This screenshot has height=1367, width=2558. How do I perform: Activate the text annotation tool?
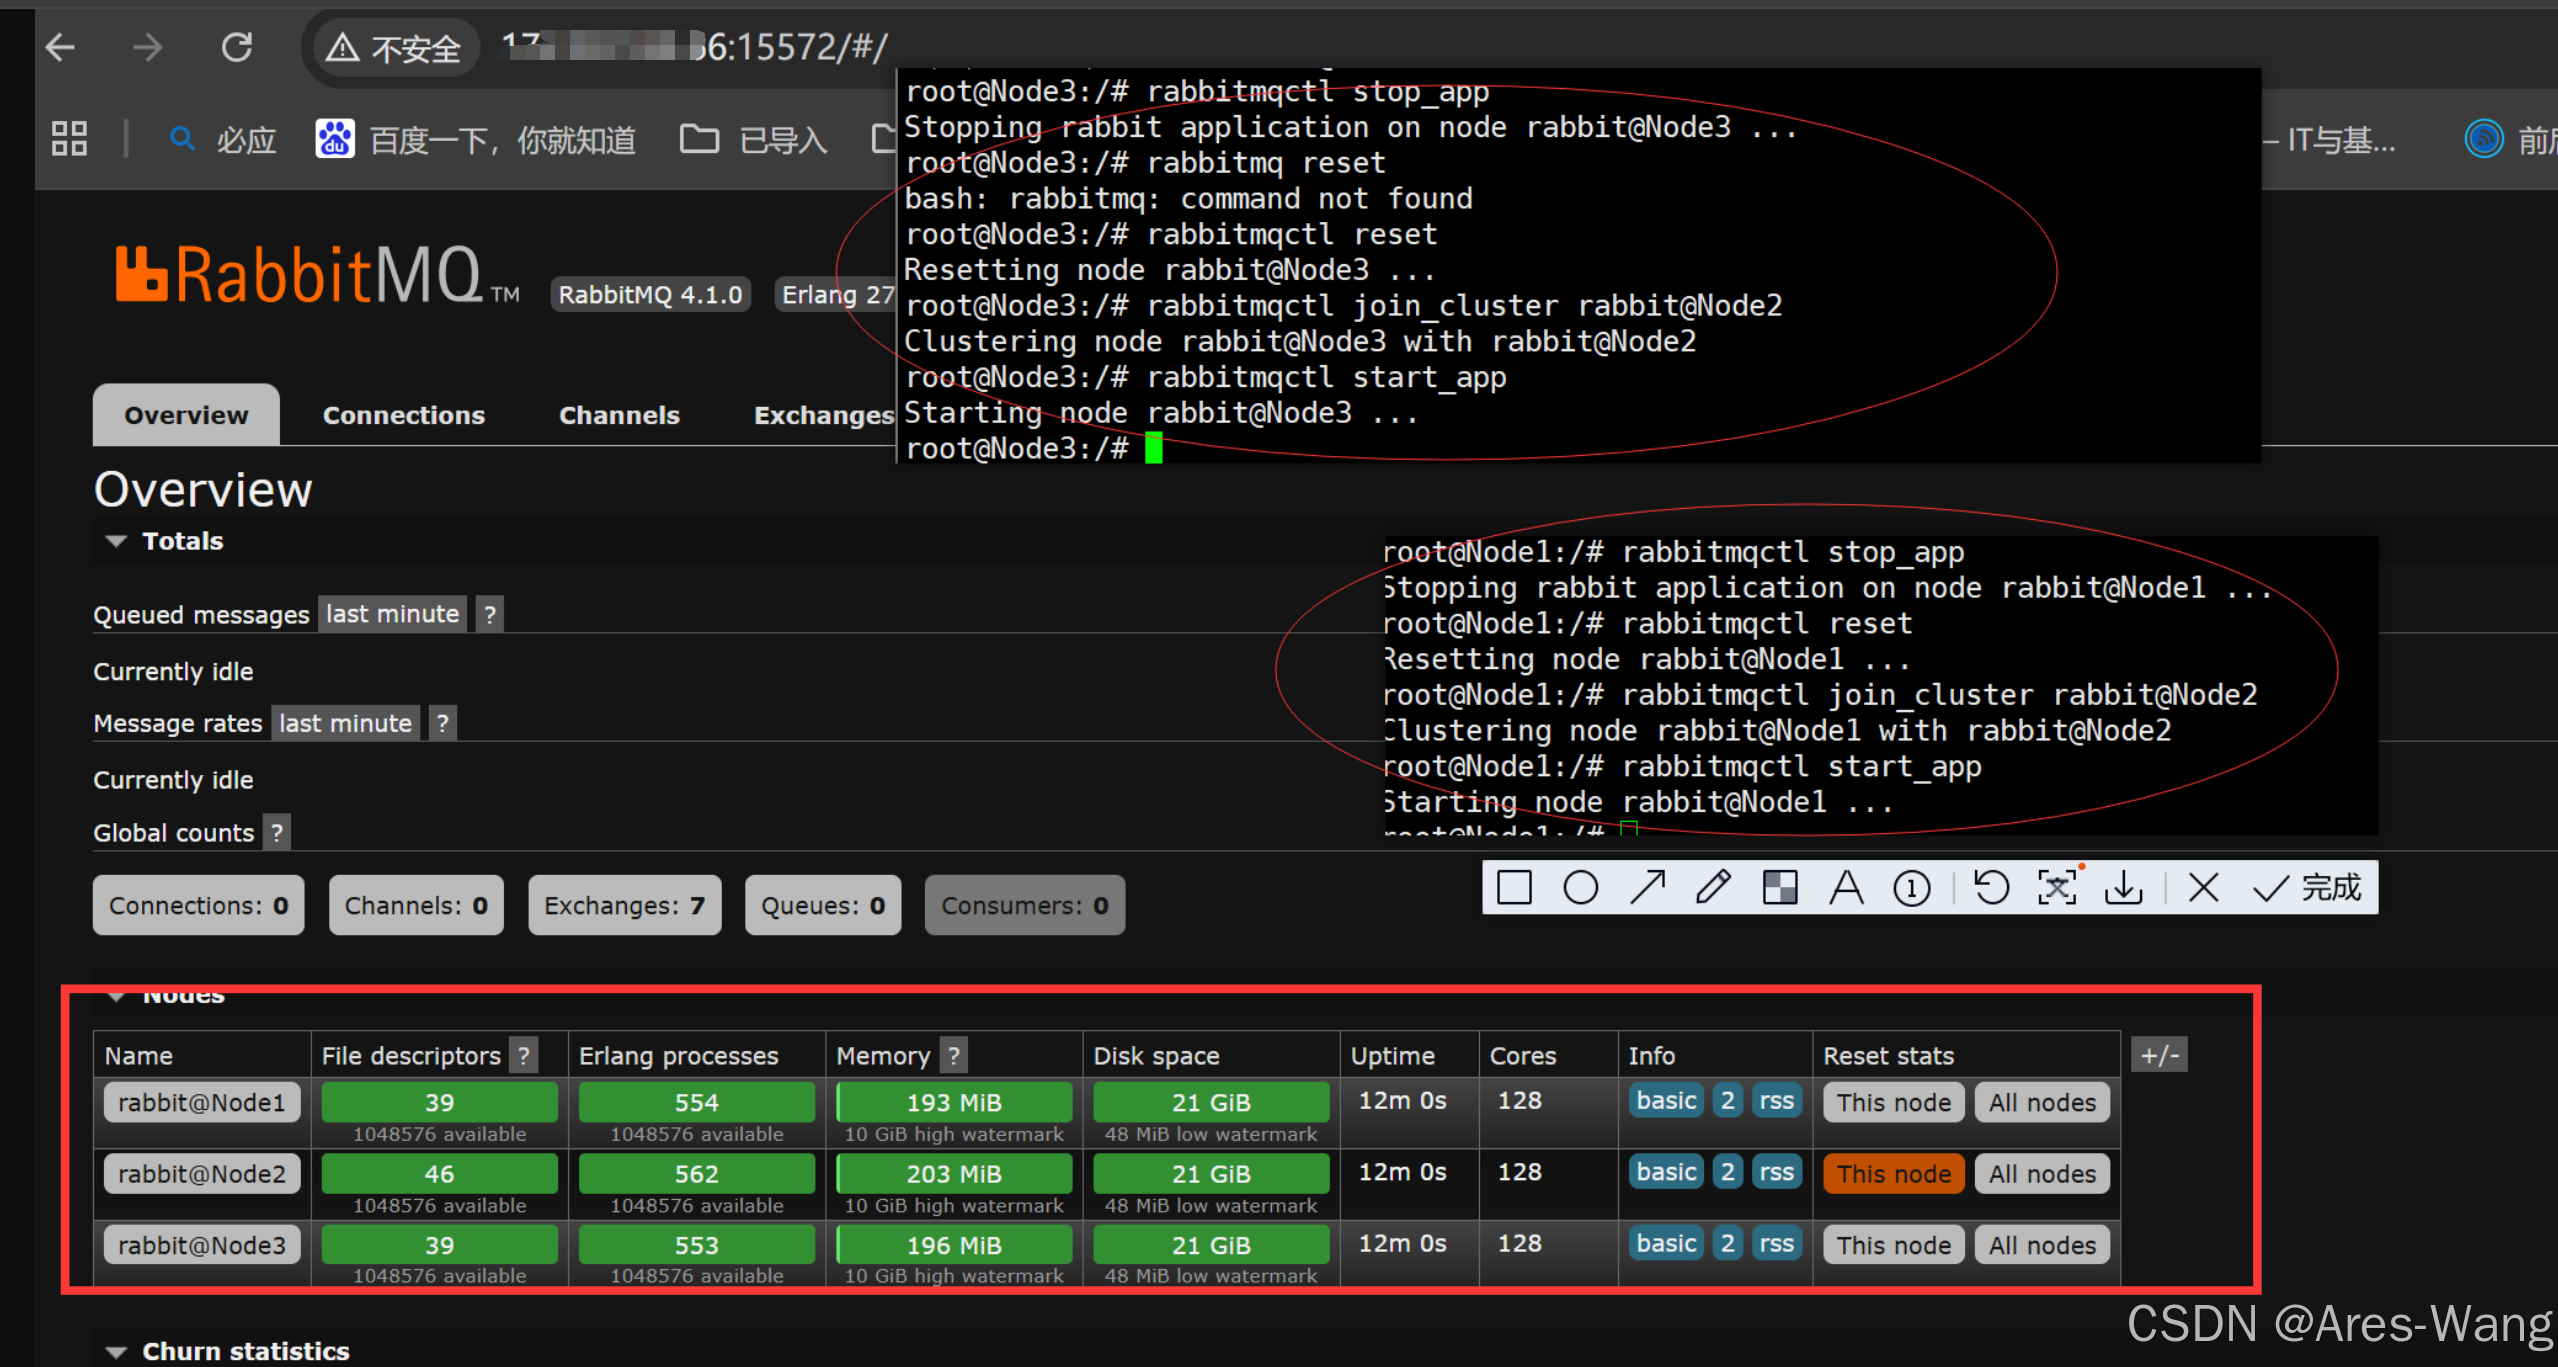pyautogui.click(x=1846, y=887)
